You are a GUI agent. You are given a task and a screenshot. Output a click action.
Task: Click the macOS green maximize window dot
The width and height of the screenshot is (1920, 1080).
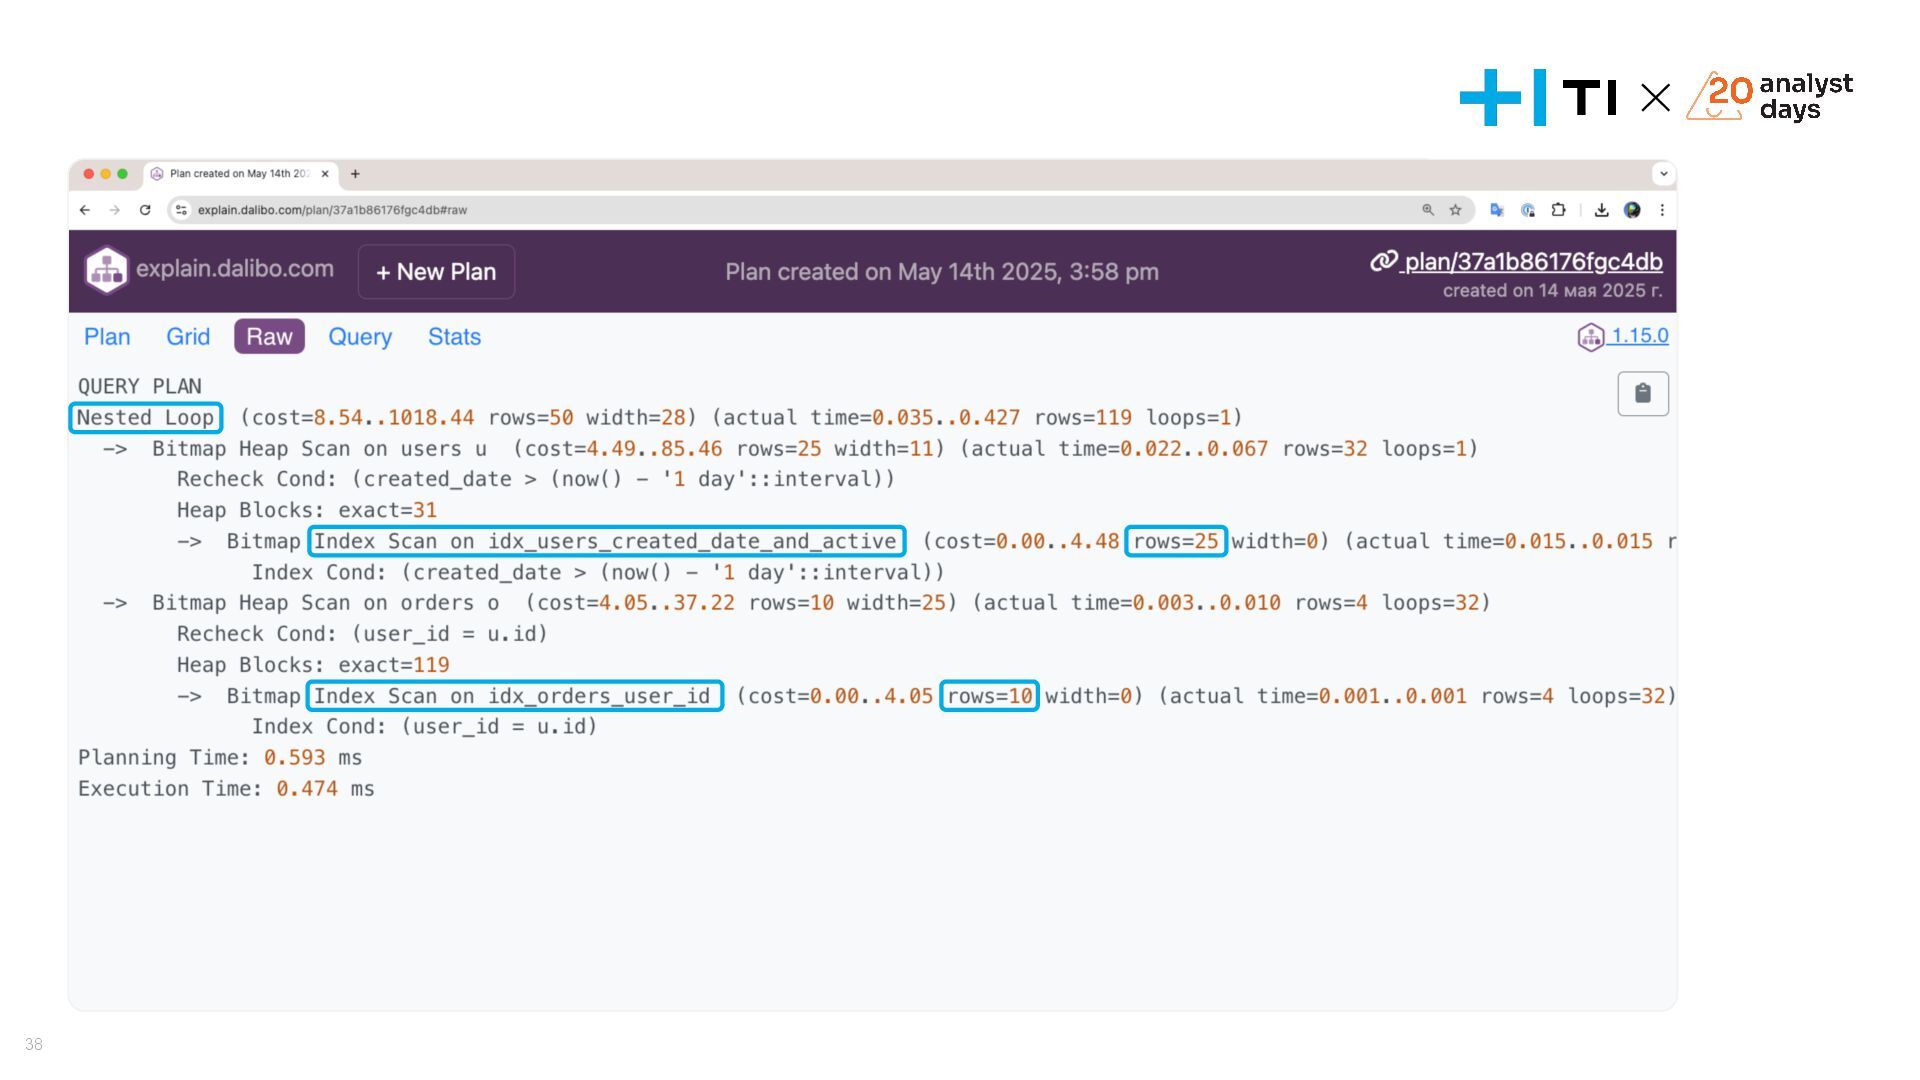[122, 174]
